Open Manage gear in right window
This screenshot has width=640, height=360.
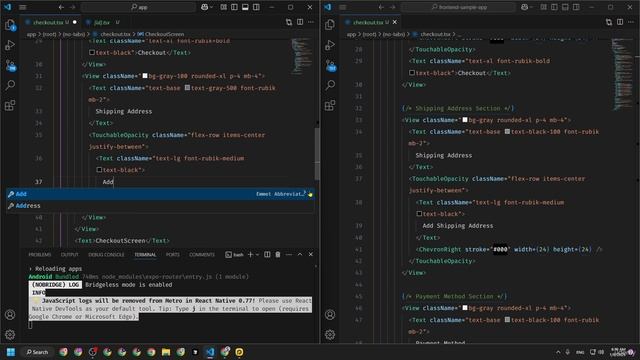(x=330, y=335)
